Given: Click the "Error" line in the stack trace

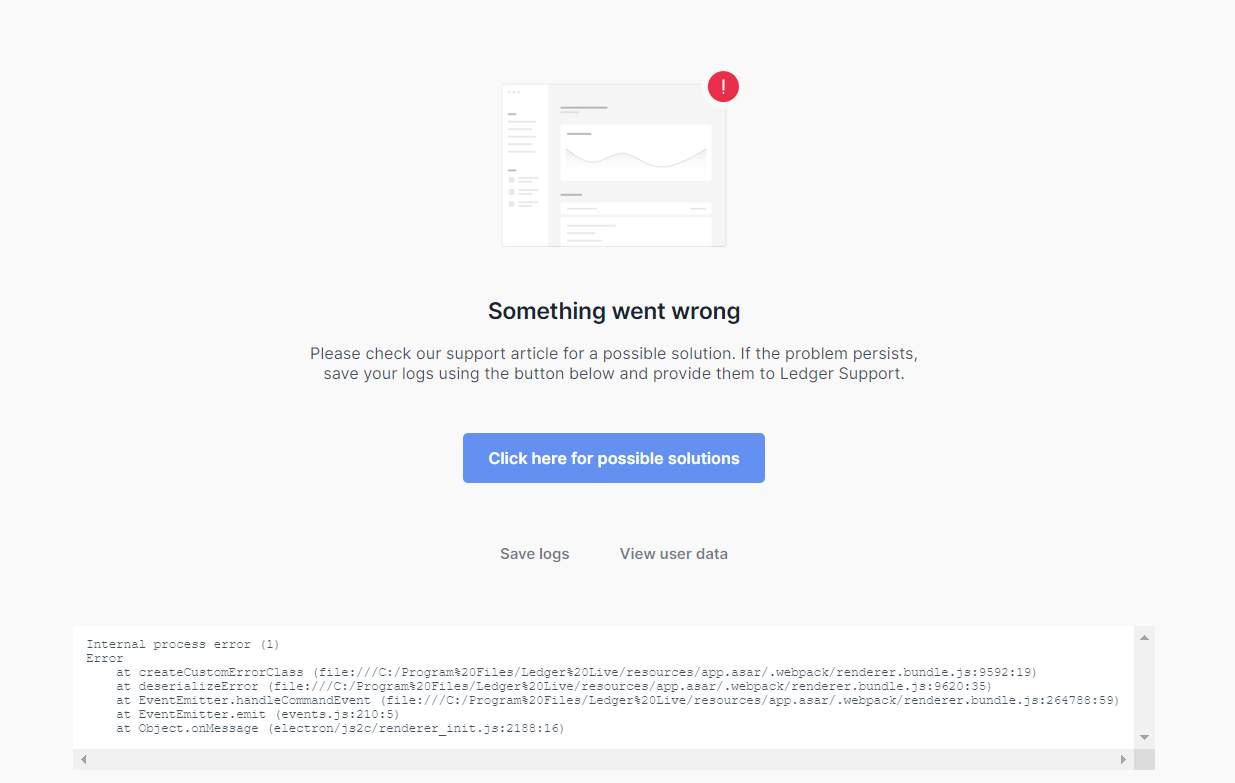Looking at the screenshot, I should (105, 658).
